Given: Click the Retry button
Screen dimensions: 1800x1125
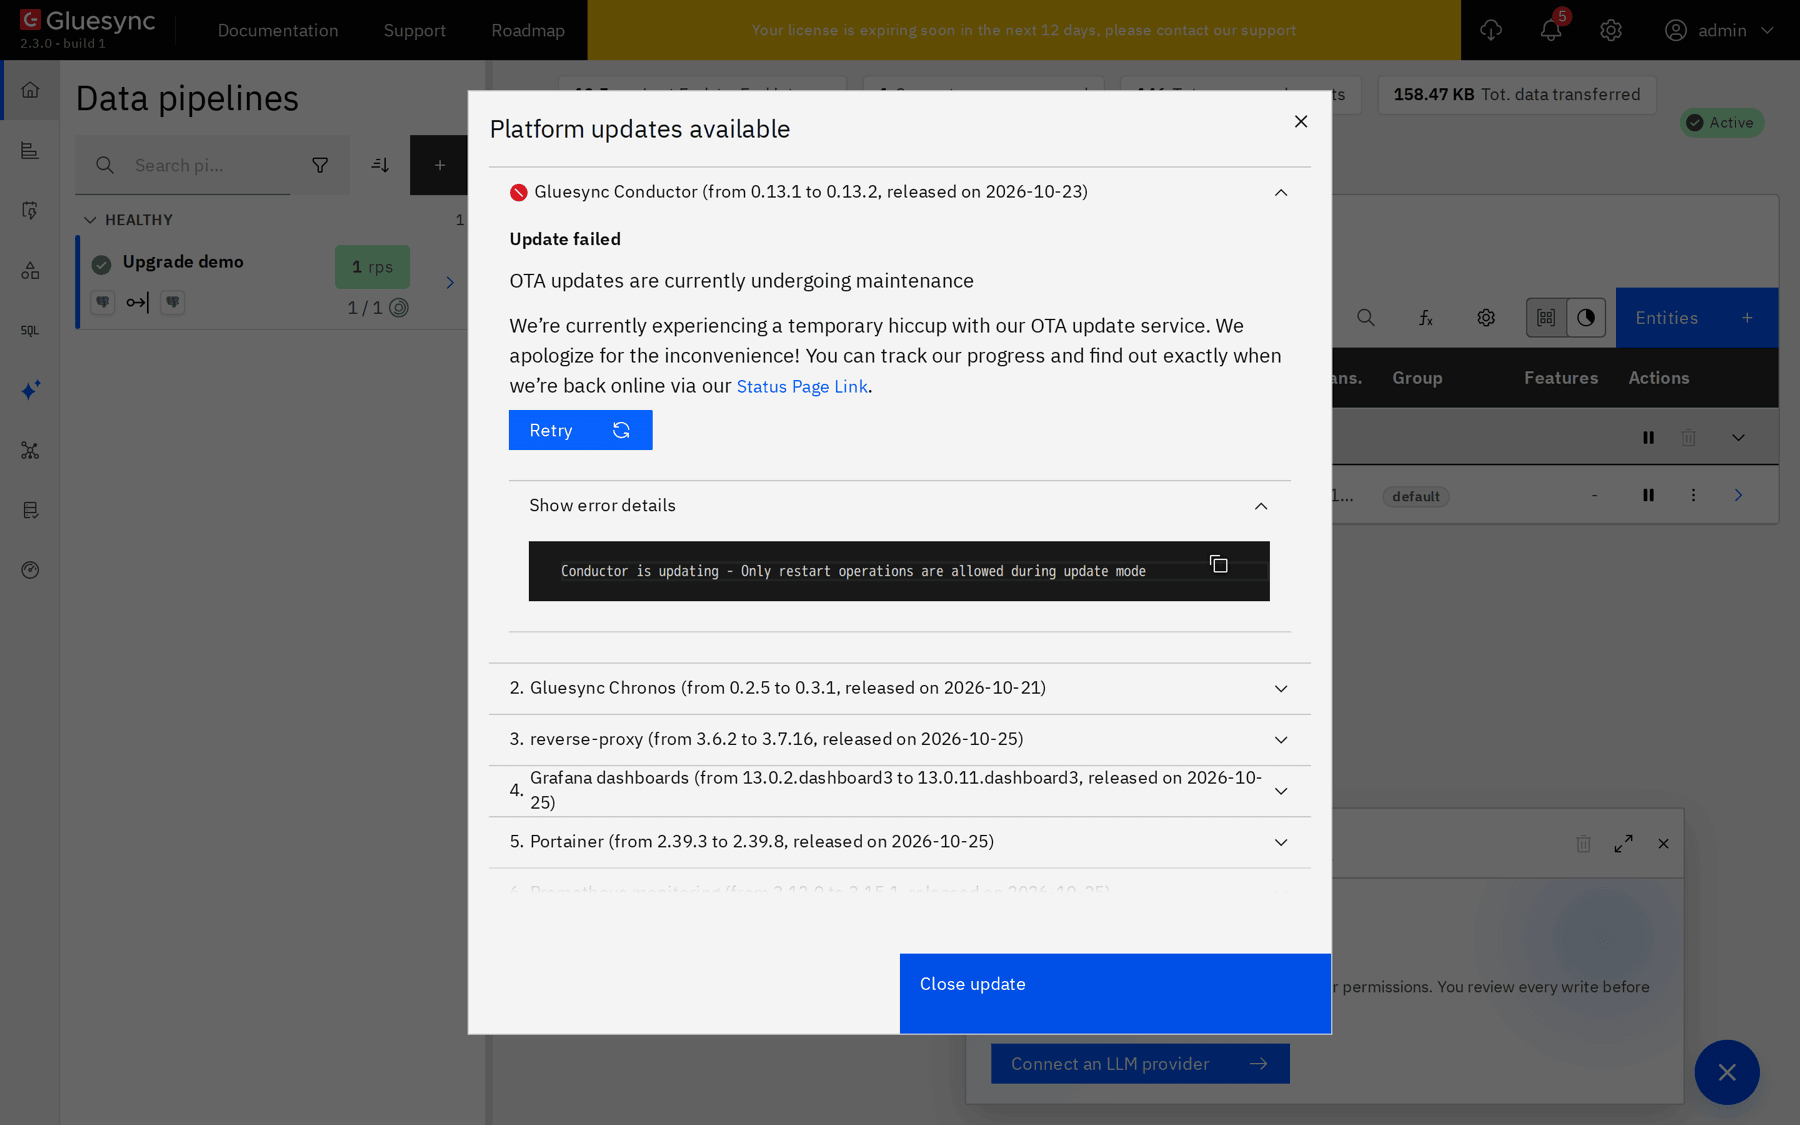Looking at the screenshot, I should pyautogui.click(x=580, y=430).
